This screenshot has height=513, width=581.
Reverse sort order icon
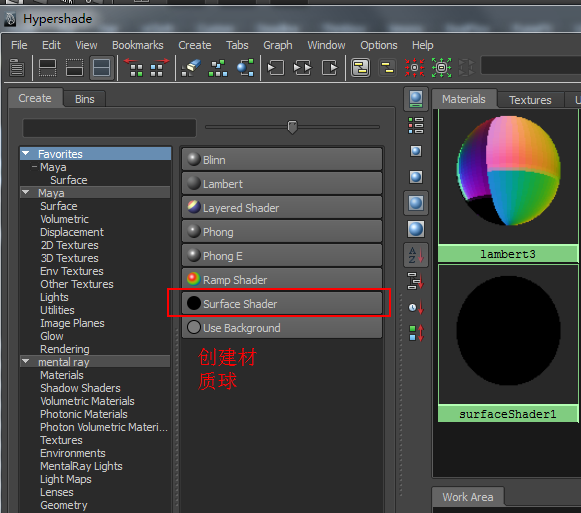416,333
